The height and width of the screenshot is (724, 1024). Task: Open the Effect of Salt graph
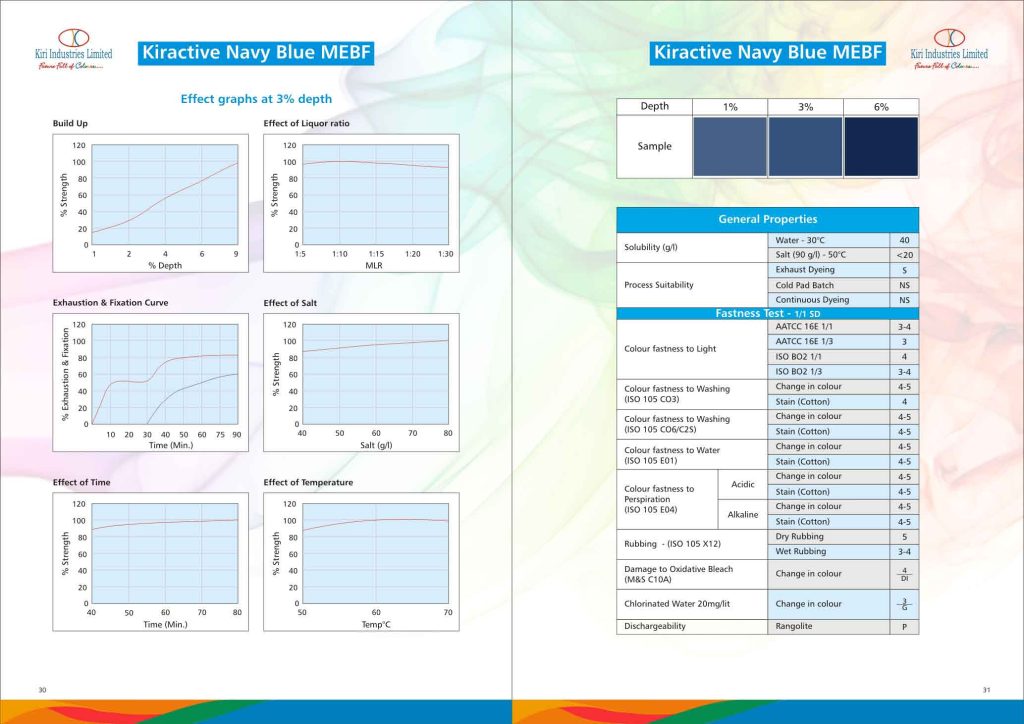click(x=361, y=383)
